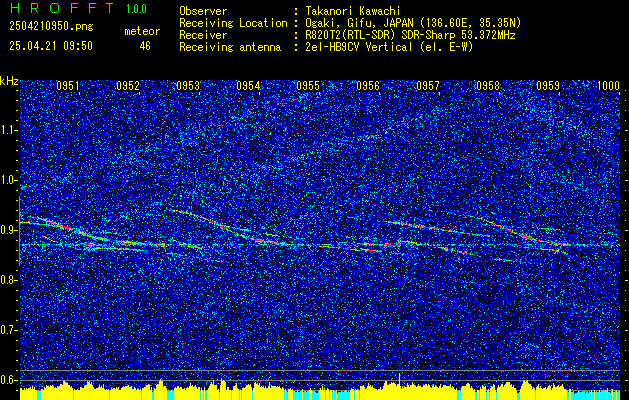
Task: Click the 'Observer' field label
Action: coord(203,11)
